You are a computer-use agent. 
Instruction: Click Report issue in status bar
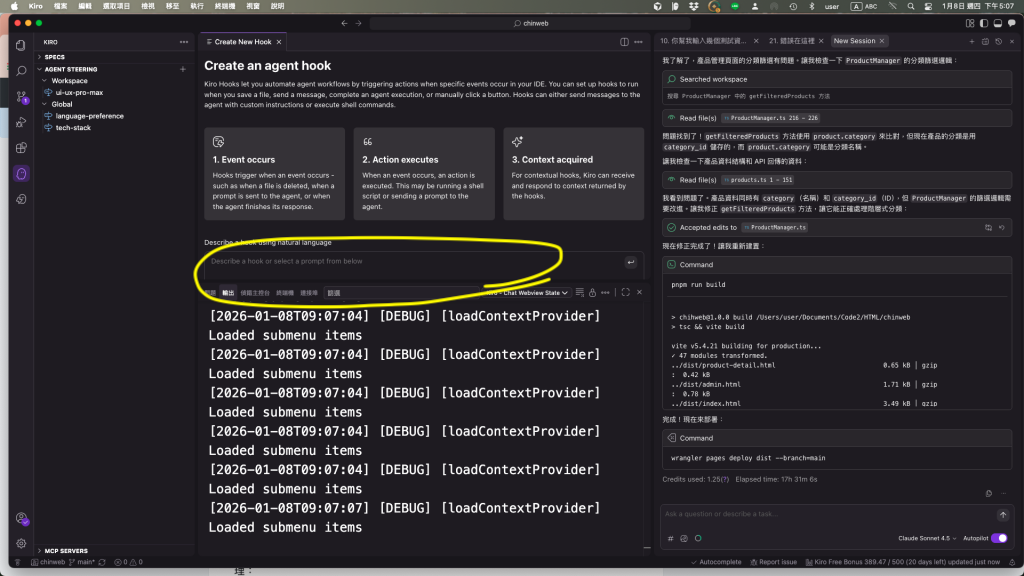774,562
